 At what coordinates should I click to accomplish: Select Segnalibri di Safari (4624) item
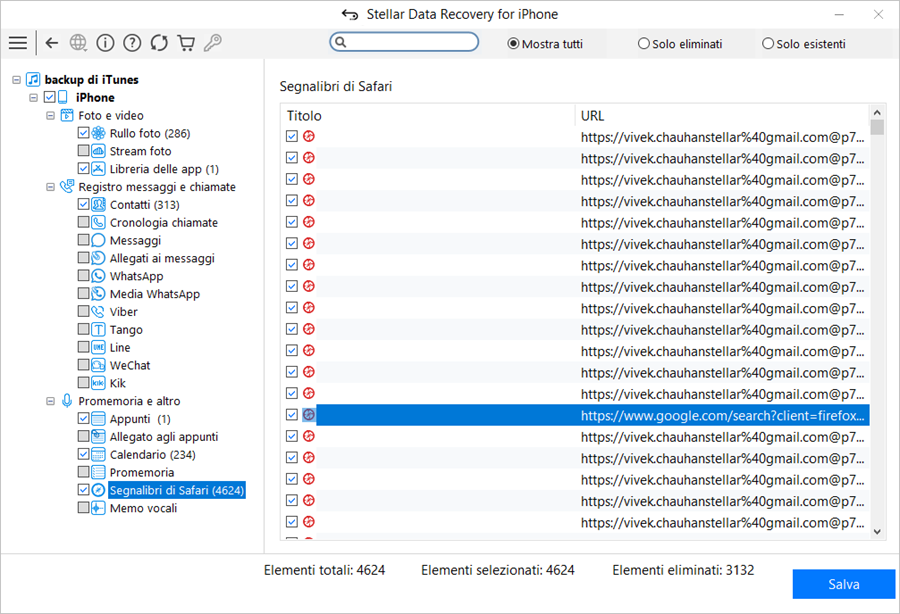pos(177,490)
